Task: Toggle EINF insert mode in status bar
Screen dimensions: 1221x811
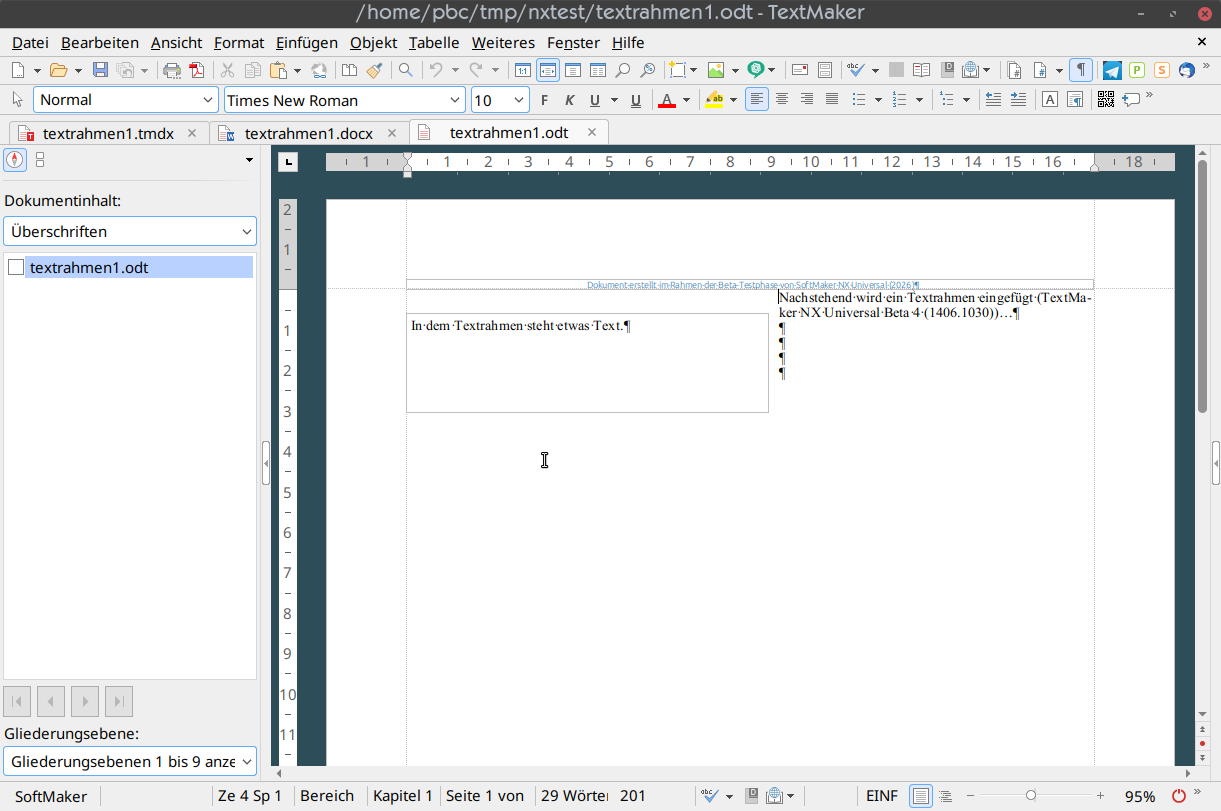Action: pyautogui.click(x=882, y=796)
